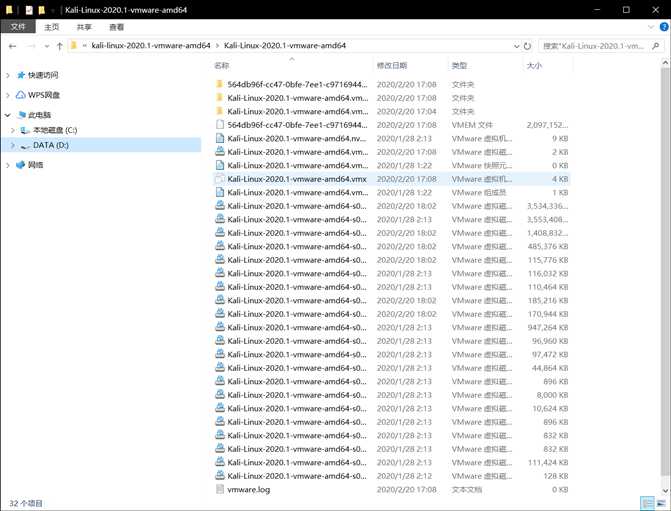Open the 共享 ribbon tab

(x=84, y=27)
